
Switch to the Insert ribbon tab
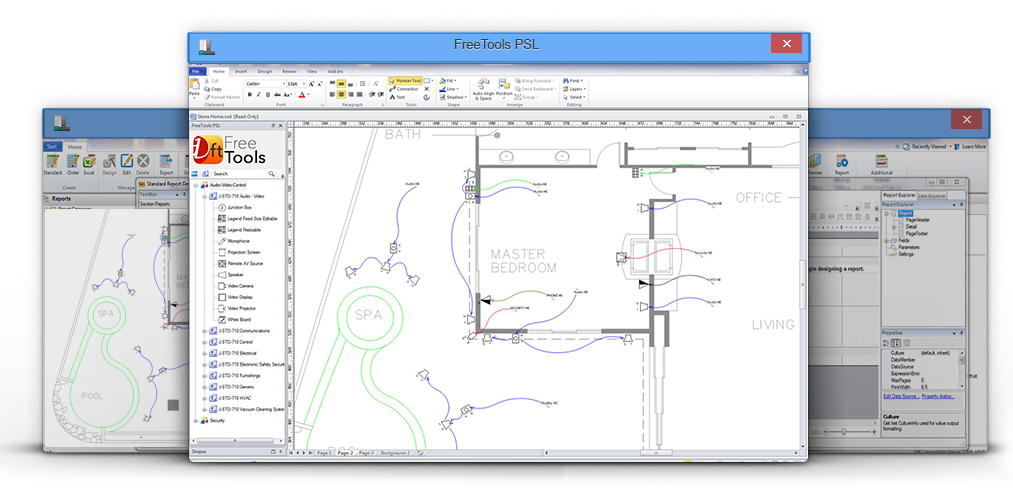coord(241,71)
